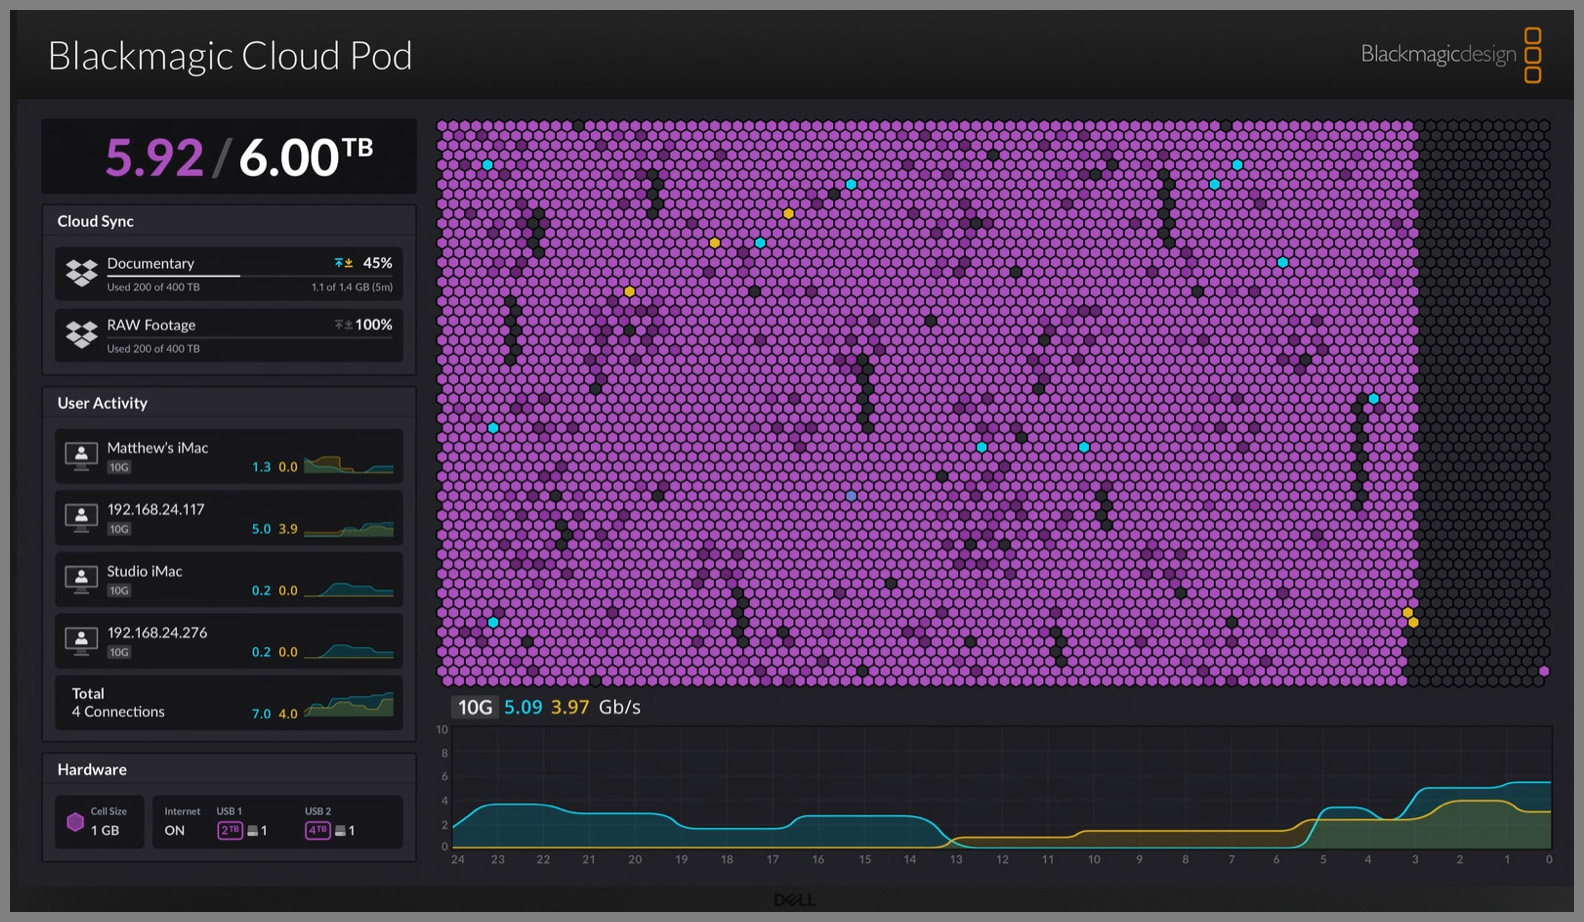Click the purple hexagon Cell Size icon
The height and width of the screenshot is (922, 1584).
point(75,822)
